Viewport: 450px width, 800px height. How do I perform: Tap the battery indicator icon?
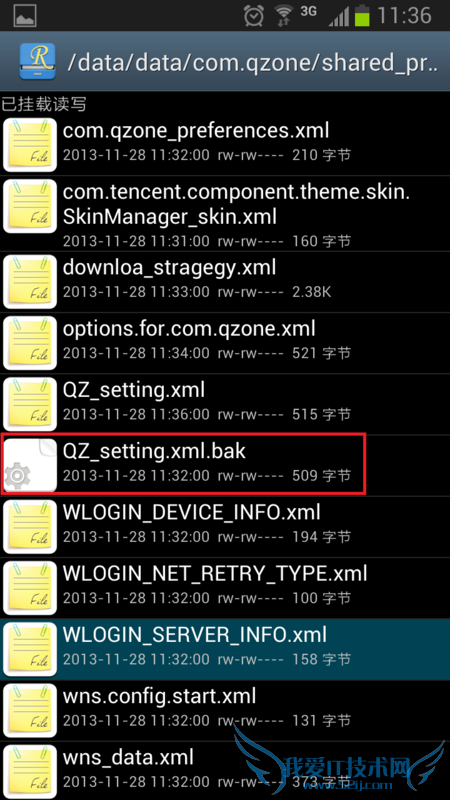[362, 16]
